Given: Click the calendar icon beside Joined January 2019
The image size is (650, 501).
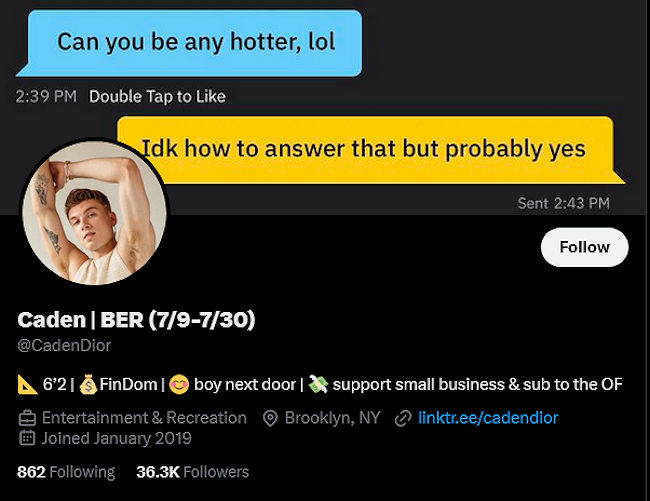Looking at the screenshot, I should [27, 438].
